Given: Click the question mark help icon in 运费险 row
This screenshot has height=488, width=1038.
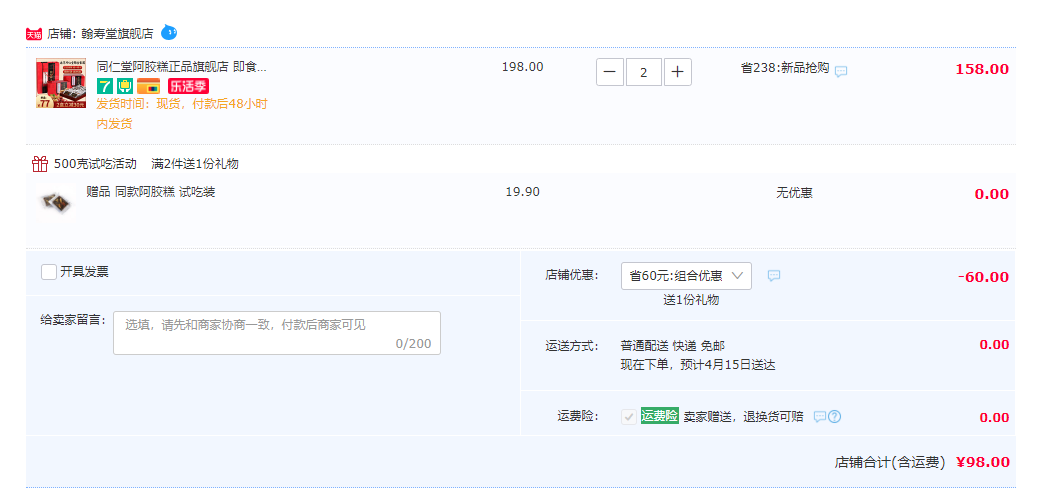Looking at the screenshot, I should 835,416.
